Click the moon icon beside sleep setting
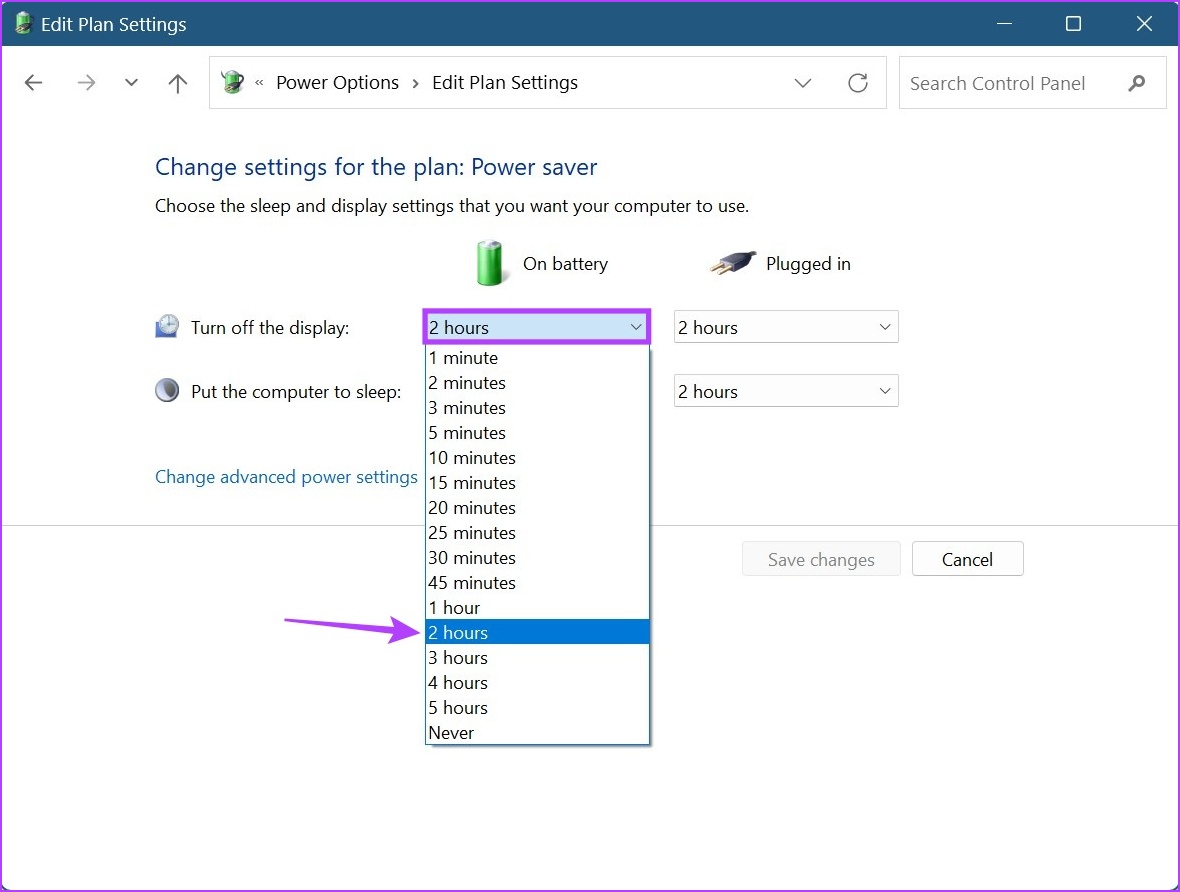The height and width of the screenshot is (892, 1180). click(167, 391)
